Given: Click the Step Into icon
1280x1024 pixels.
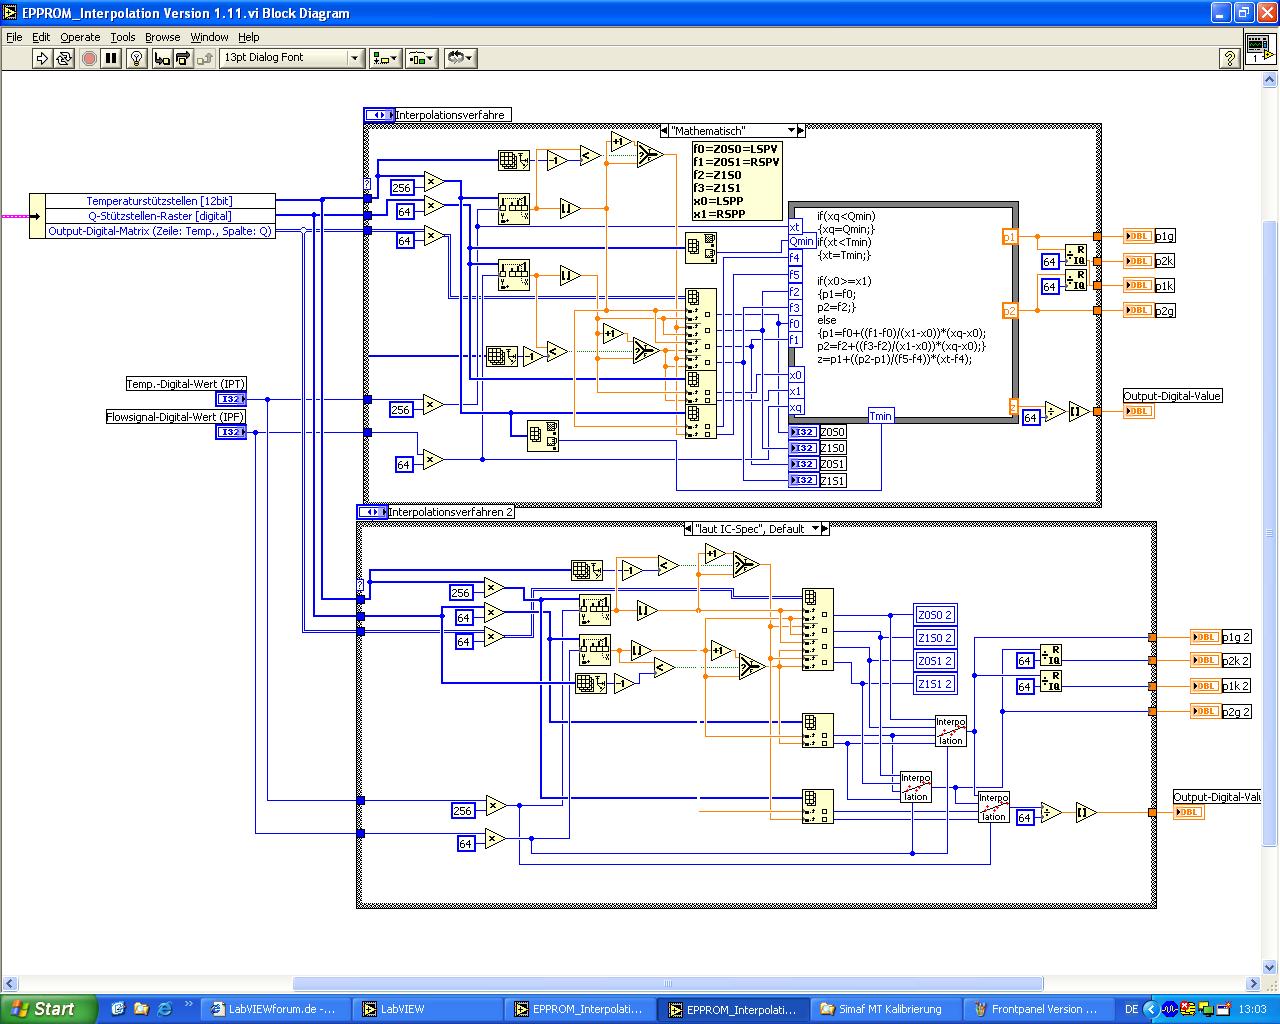Looking at the screenshot, I should tap(162, 58).
